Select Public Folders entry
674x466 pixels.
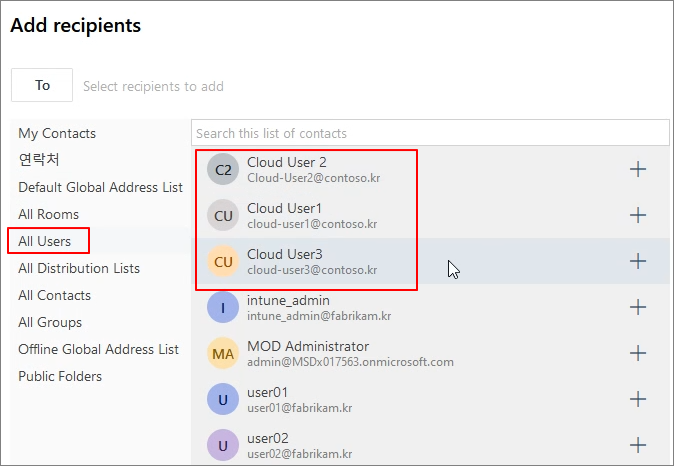pyautogui.click(x=60, y=377)
